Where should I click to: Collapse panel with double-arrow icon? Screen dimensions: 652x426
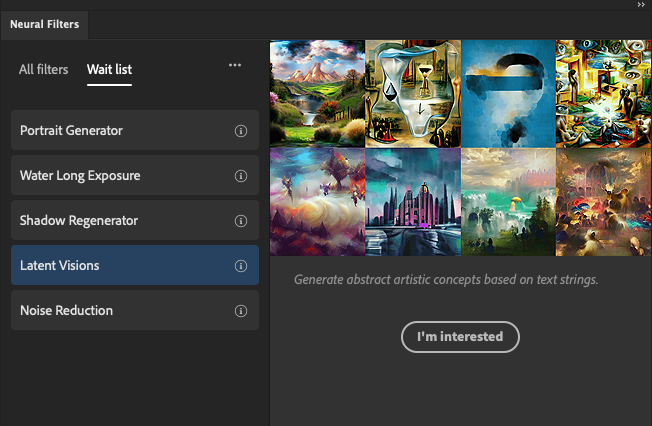click(x=641, y=5)
